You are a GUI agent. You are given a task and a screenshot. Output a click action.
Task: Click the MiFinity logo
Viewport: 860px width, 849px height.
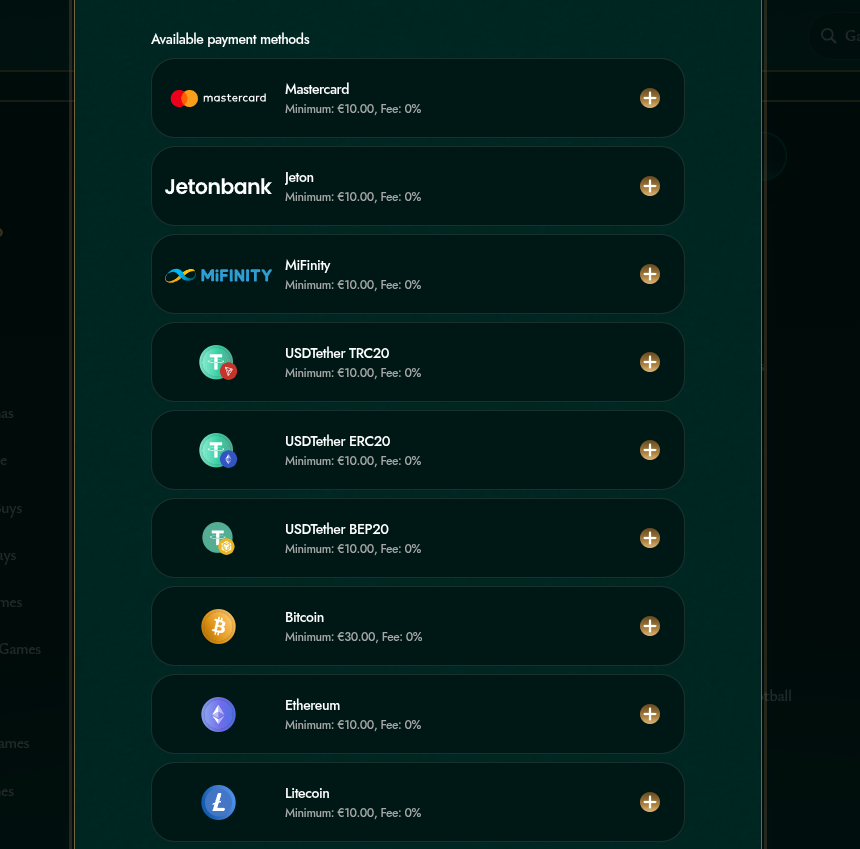click(218, 274)
